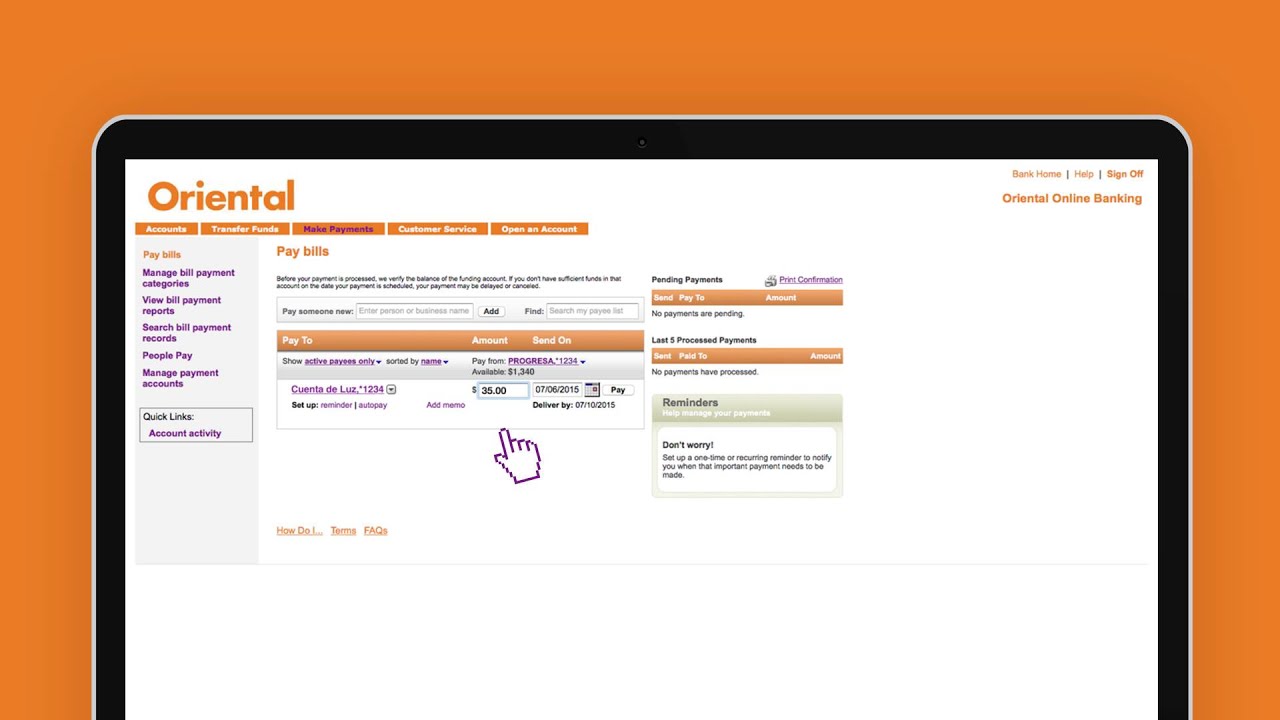This screenshot has width=1280, height=720.
Task: Open the How Do I... link
Action: tap(299, 531)
